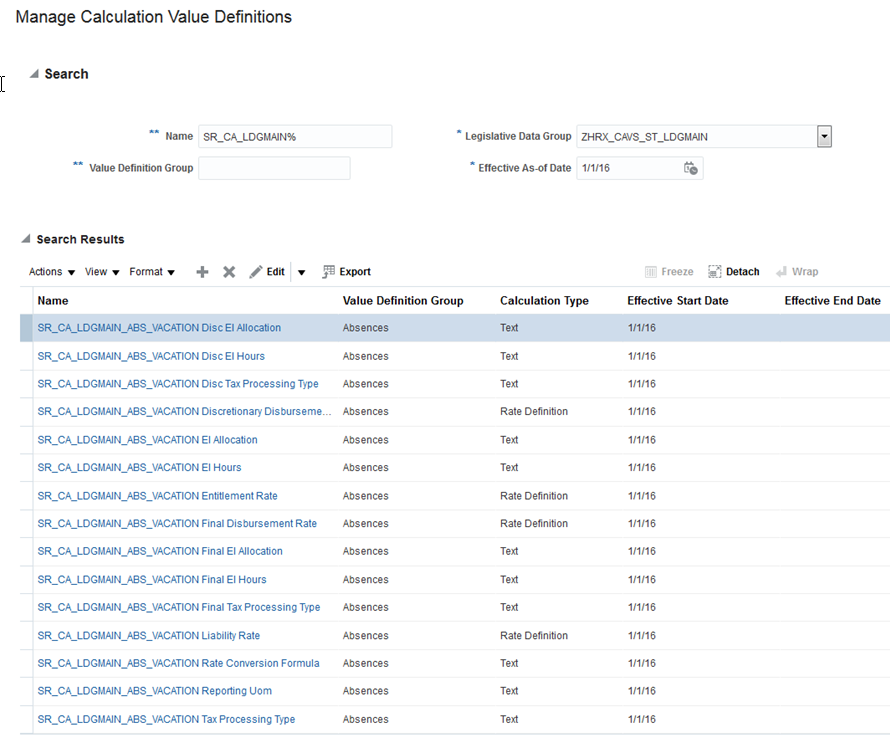This screenshot has width=890, height=747.
Task: Click the Delete (X) icon in toolbar
Action: (x=229, y=271)
